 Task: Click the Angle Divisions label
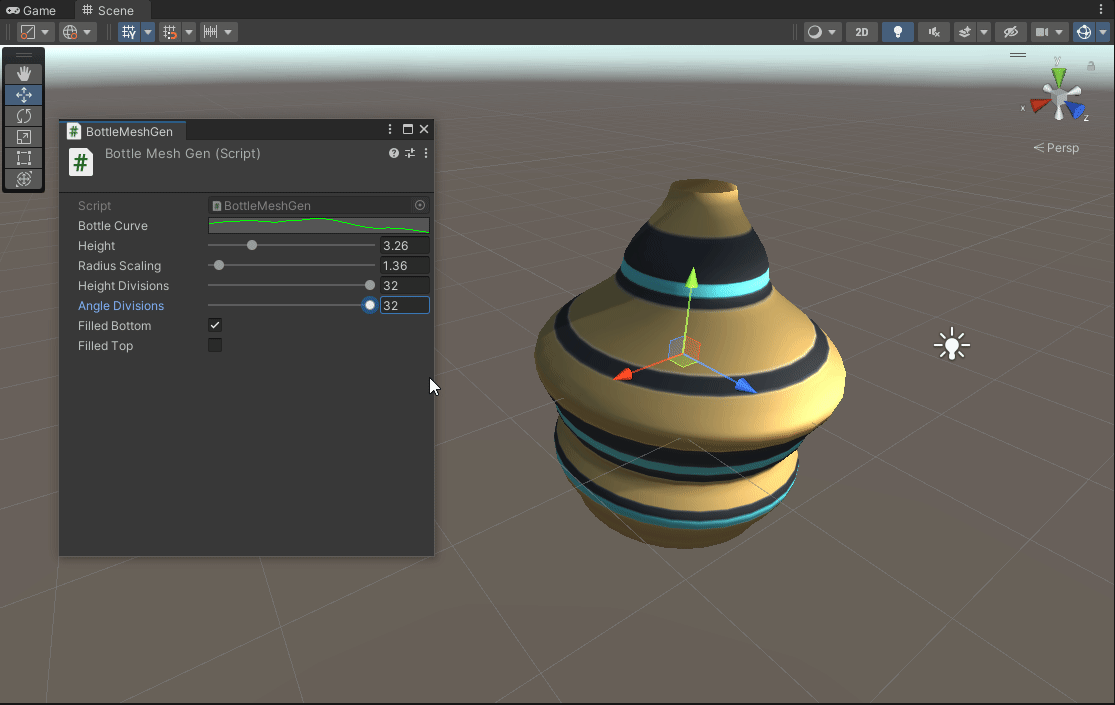click(121, 305)
